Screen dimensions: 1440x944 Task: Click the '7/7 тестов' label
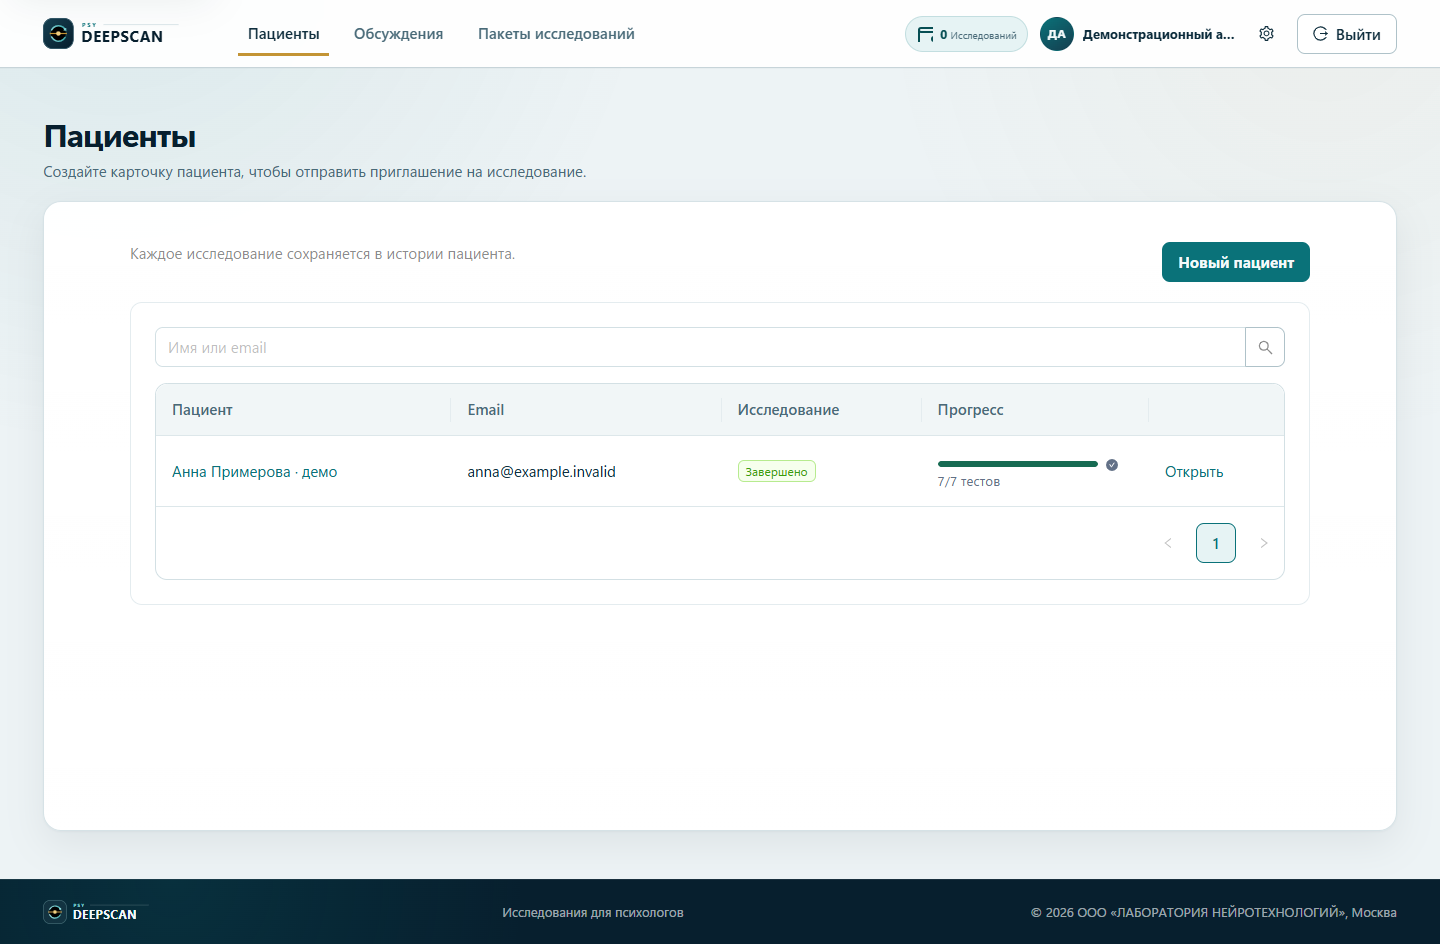(x=969, y=482)
